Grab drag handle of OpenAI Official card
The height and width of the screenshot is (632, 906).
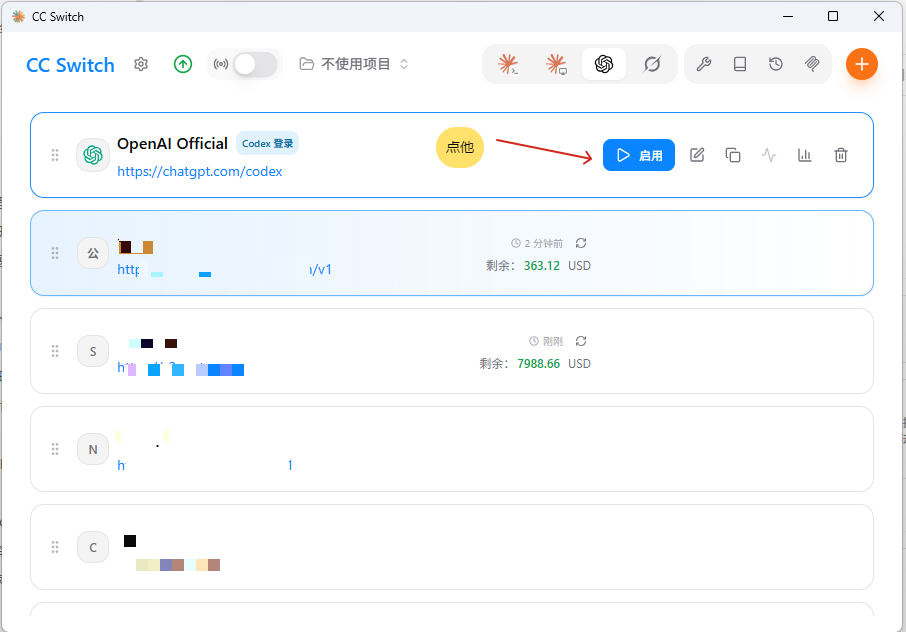pos(55,155)
